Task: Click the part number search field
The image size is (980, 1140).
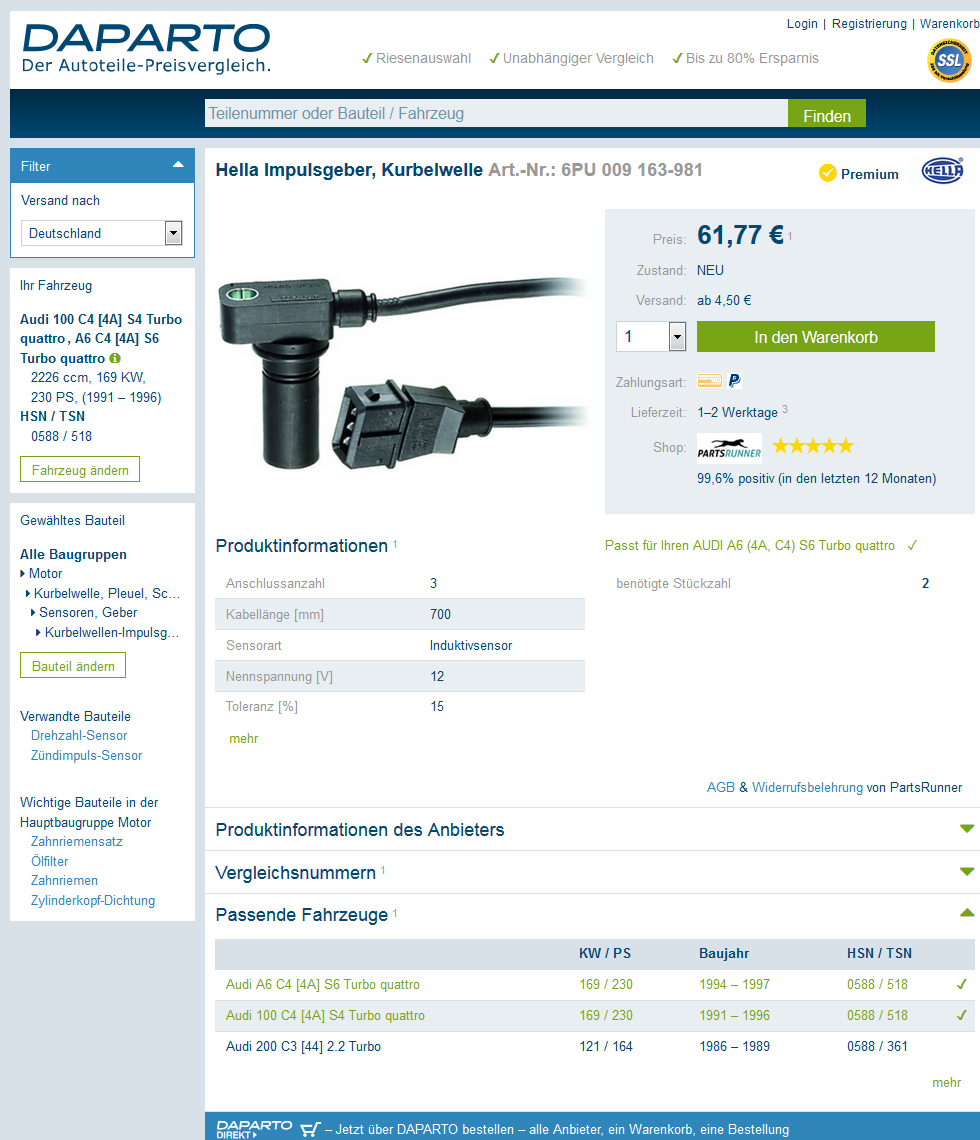Action: (x=496, y=114)
